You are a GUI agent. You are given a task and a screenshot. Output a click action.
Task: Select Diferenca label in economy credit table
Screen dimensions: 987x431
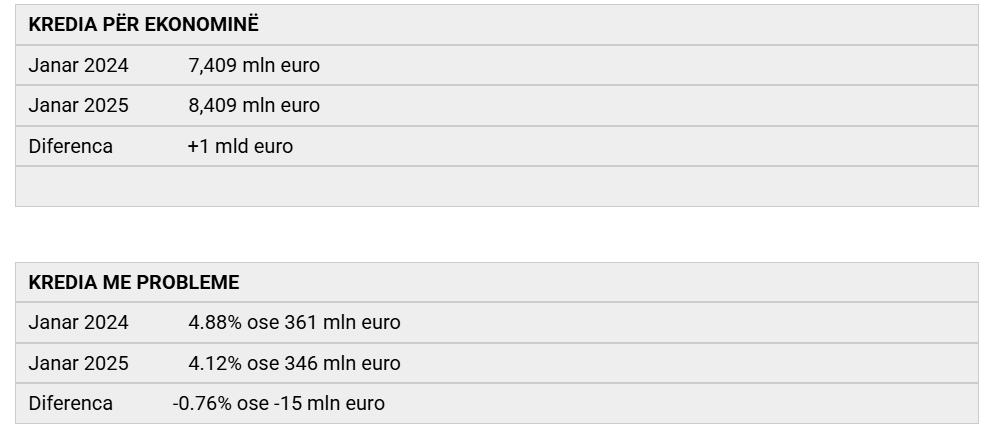(70, 147)
